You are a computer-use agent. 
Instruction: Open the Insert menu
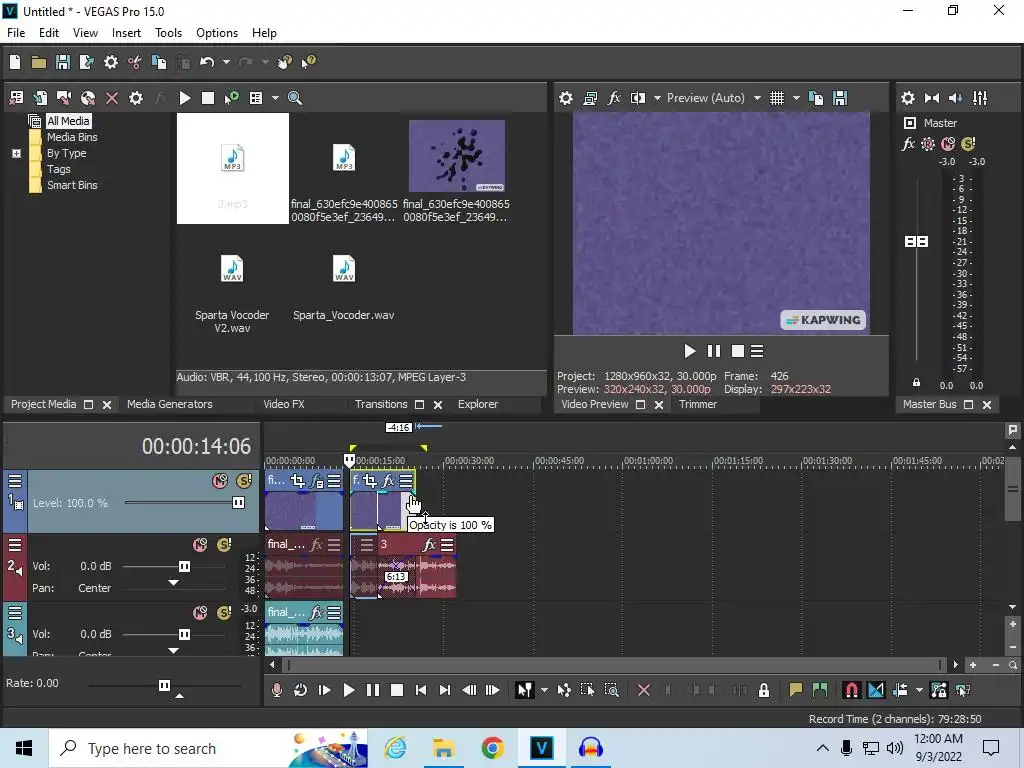coord(126,33)
